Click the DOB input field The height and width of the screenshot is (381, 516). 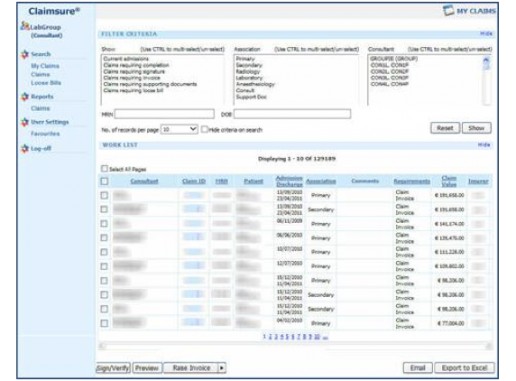click(x=292, y=114)
